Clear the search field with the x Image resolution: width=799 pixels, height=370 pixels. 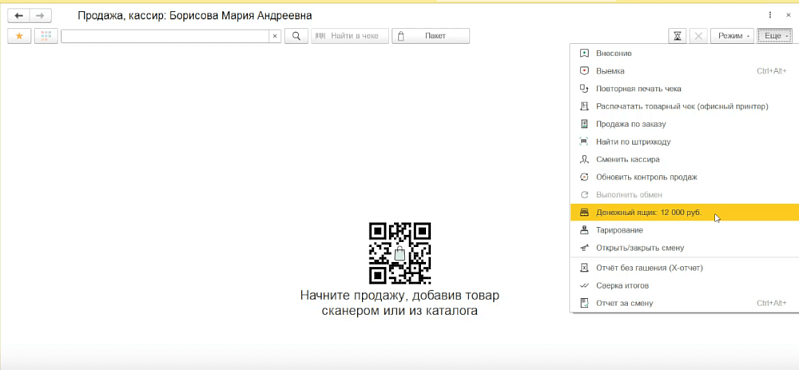pyautogui.click(x=275, y=36)
